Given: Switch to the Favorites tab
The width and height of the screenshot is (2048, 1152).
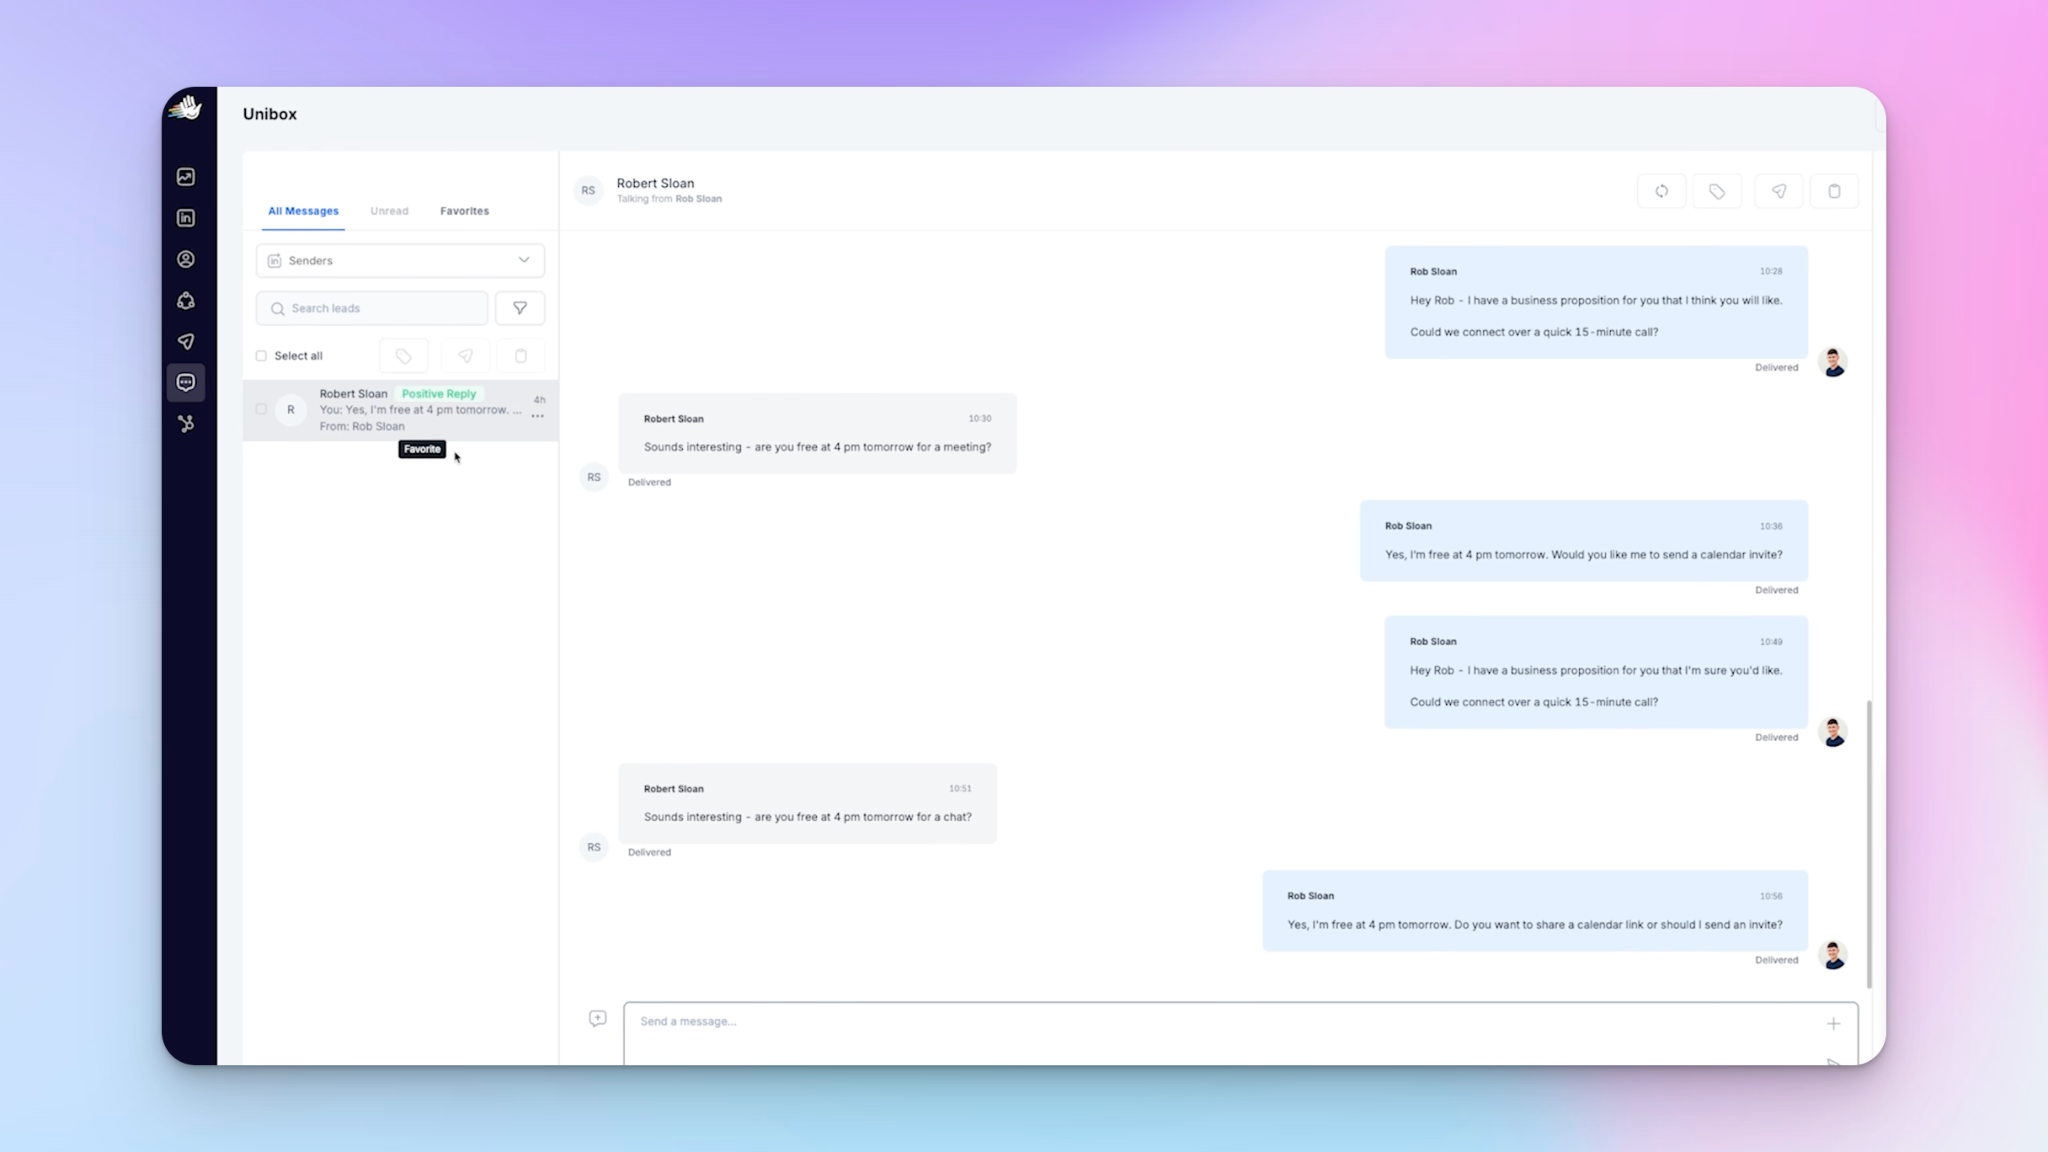Looking at the screenshot, I should [464, 211].
